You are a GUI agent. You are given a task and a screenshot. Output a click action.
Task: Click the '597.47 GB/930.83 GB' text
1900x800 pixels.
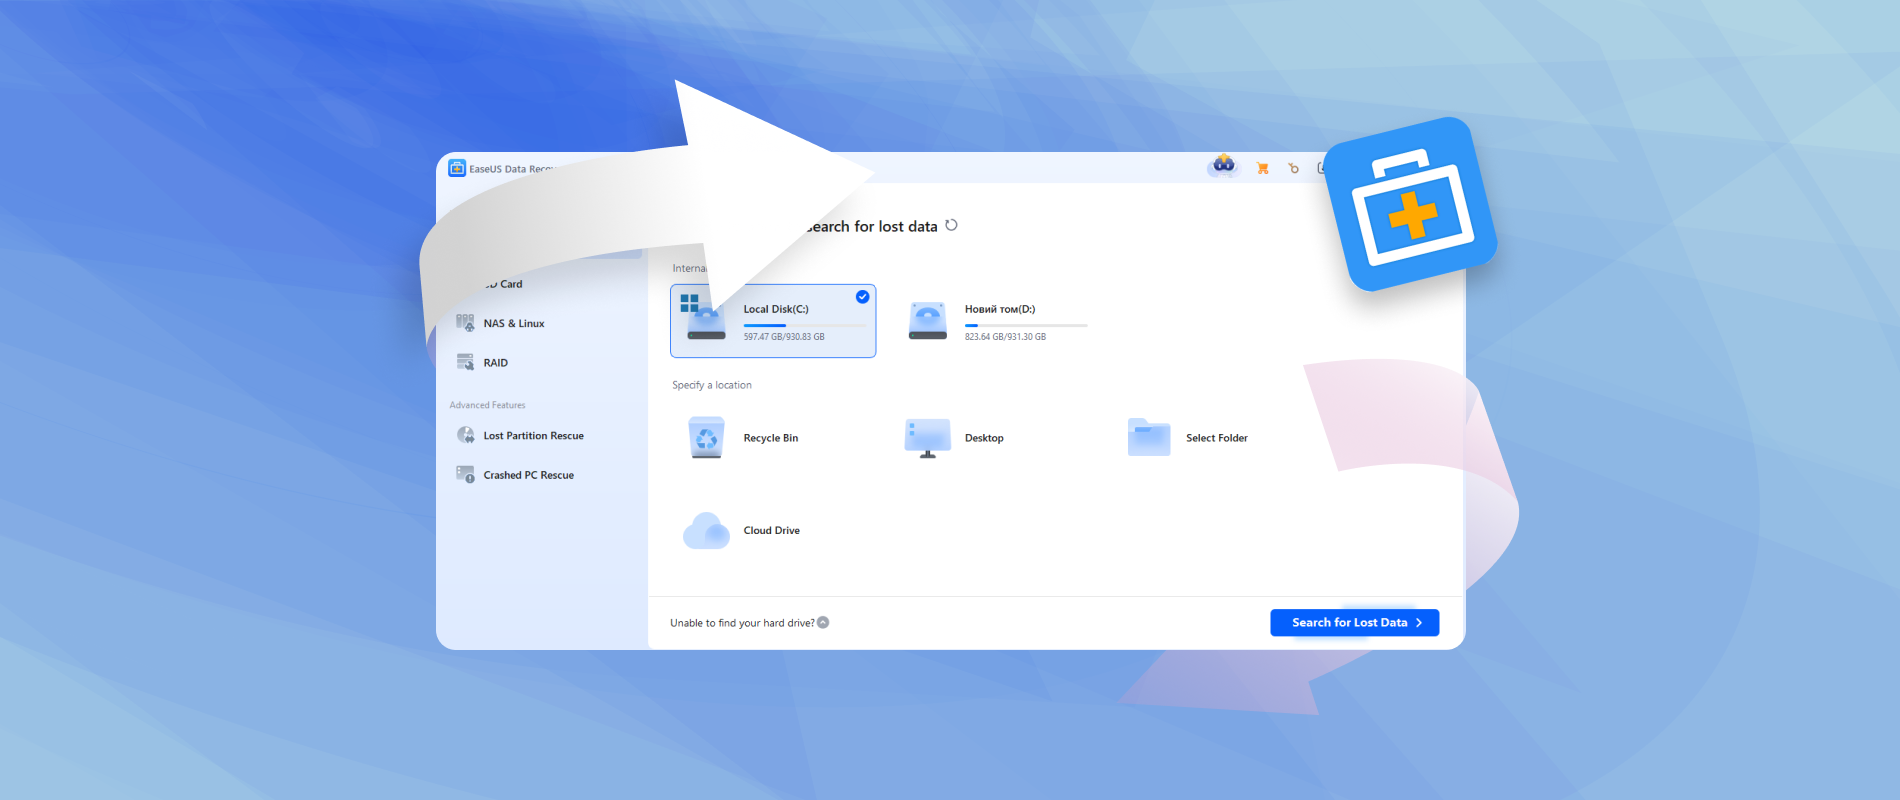pyautogui.click(x=784, y=337)
